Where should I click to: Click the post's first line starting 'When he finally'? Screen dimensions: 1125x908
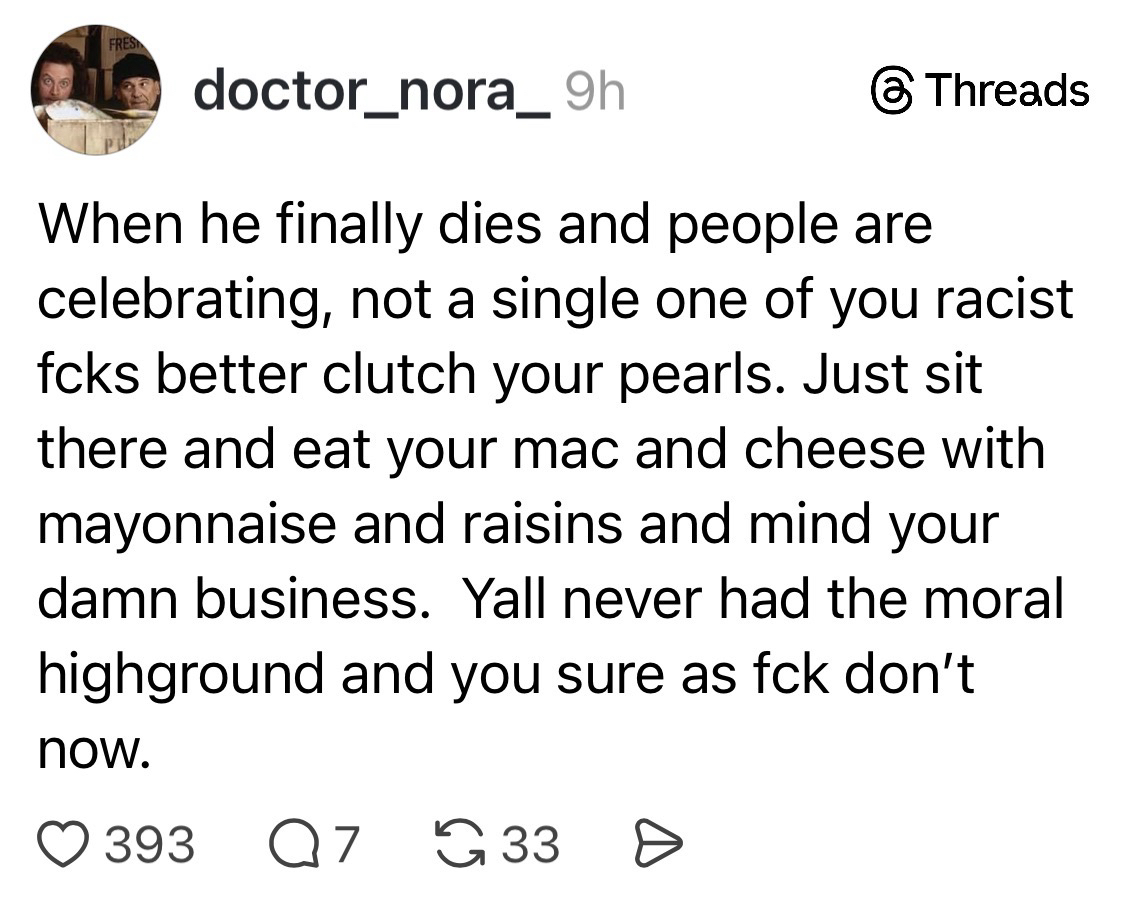point(485,224)
